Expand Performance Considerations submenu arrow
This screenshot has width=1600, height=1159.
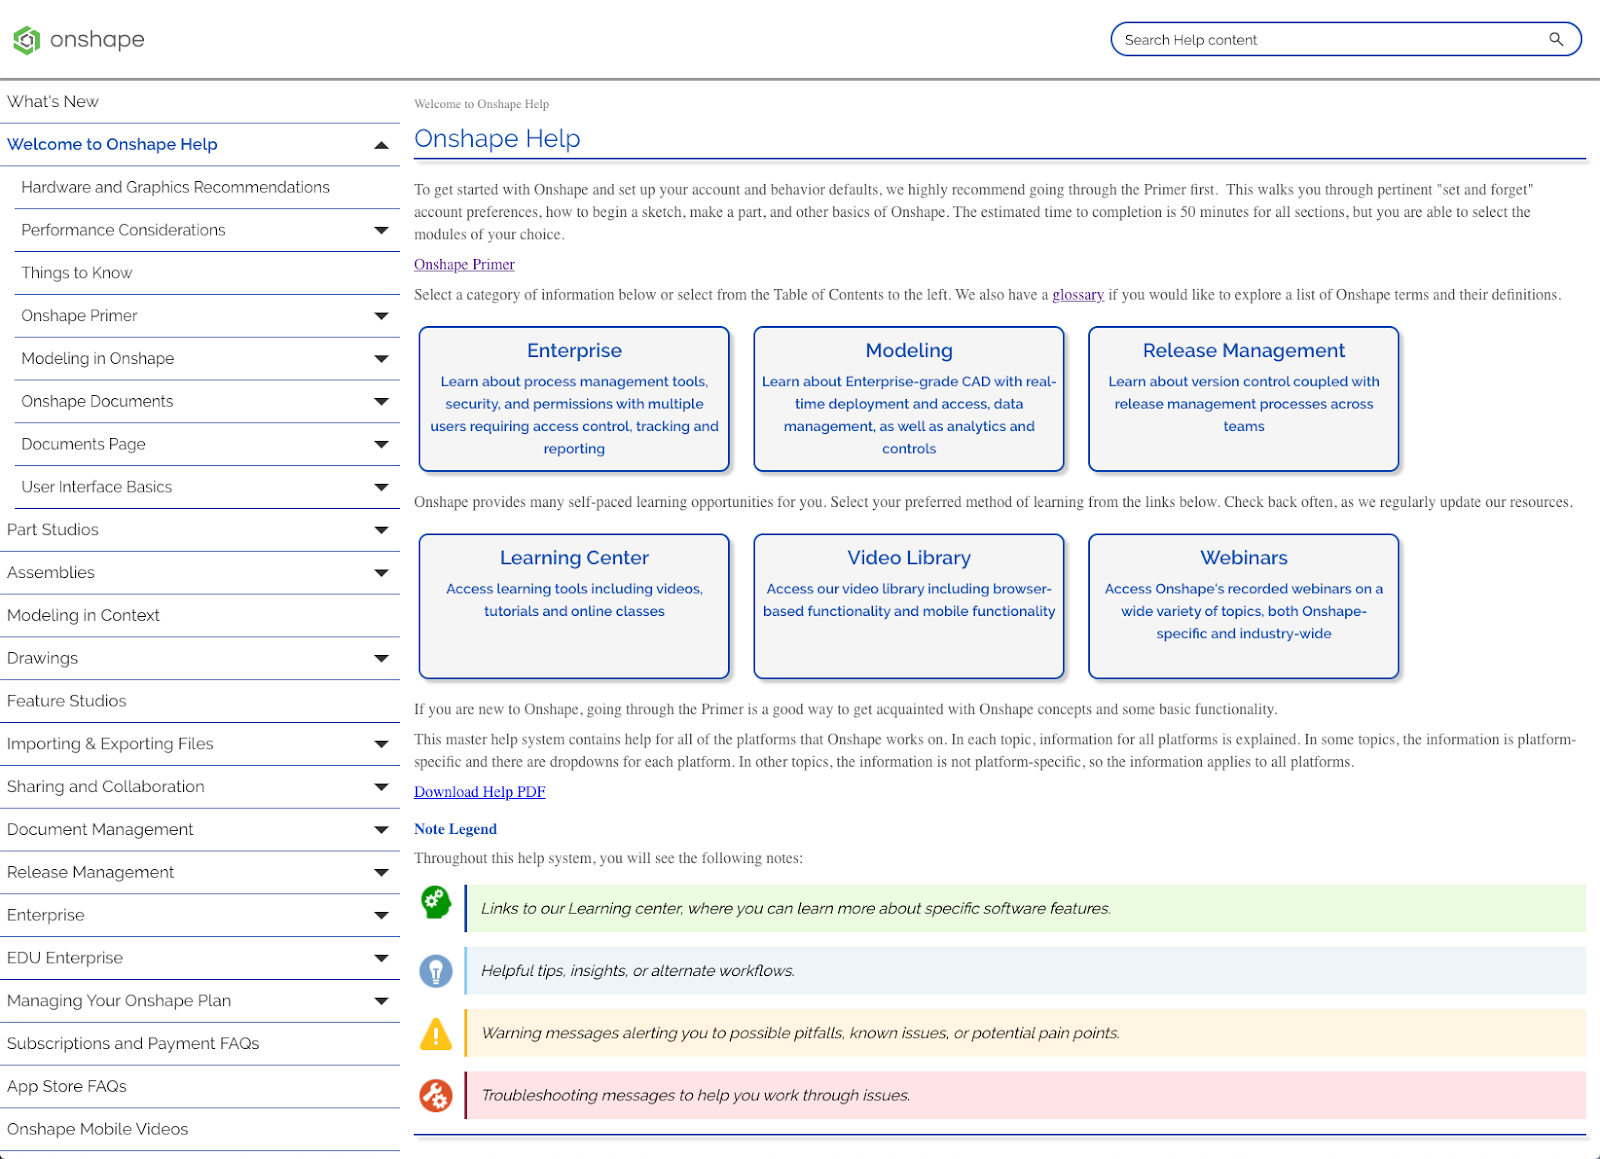(x=381, y=230)
